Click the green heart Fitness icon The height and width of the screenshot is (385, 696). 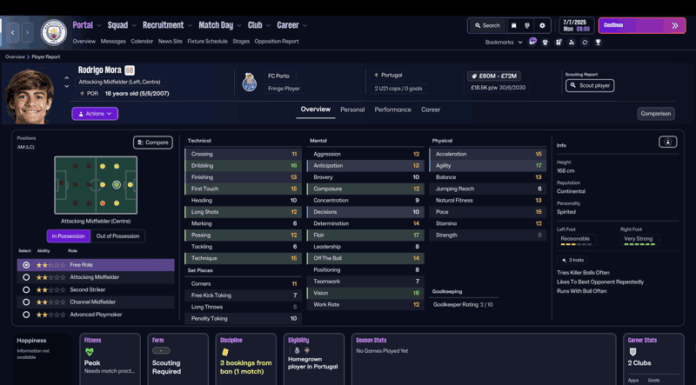pyautogui.click(x=89, y=352)
